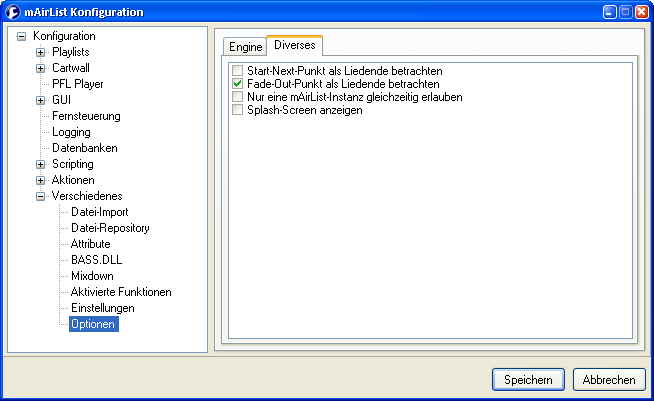Select the GUI tree item

(x=61, y=100)
